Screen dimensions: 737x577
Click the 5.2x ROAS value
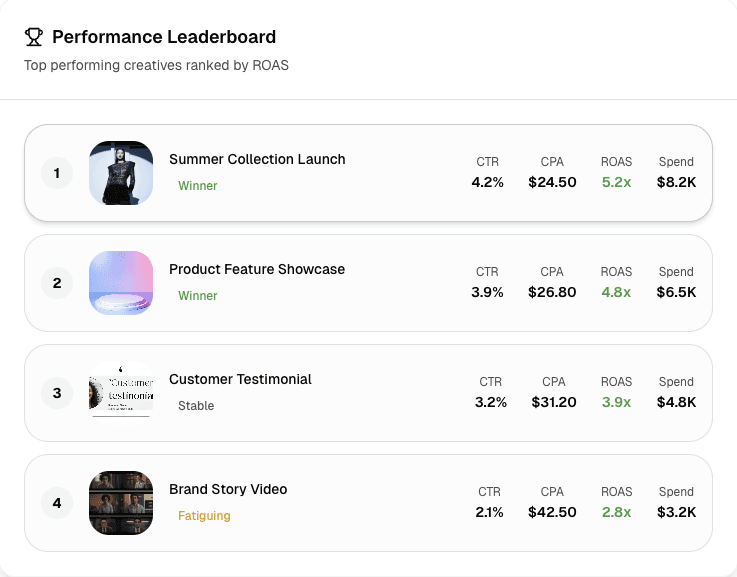click(616, 182)
